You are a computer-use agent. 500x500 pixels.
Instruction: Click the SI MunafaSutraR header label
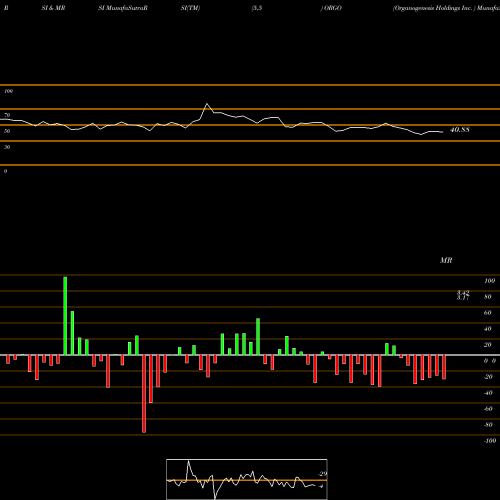coord(123,8)
